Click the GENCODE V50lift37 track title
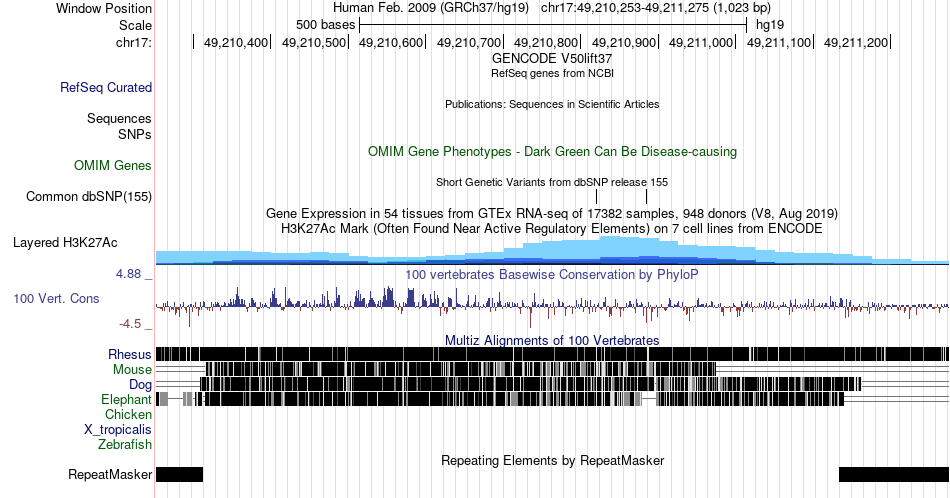This screenshot has width=950, height=498. point(552,59)
